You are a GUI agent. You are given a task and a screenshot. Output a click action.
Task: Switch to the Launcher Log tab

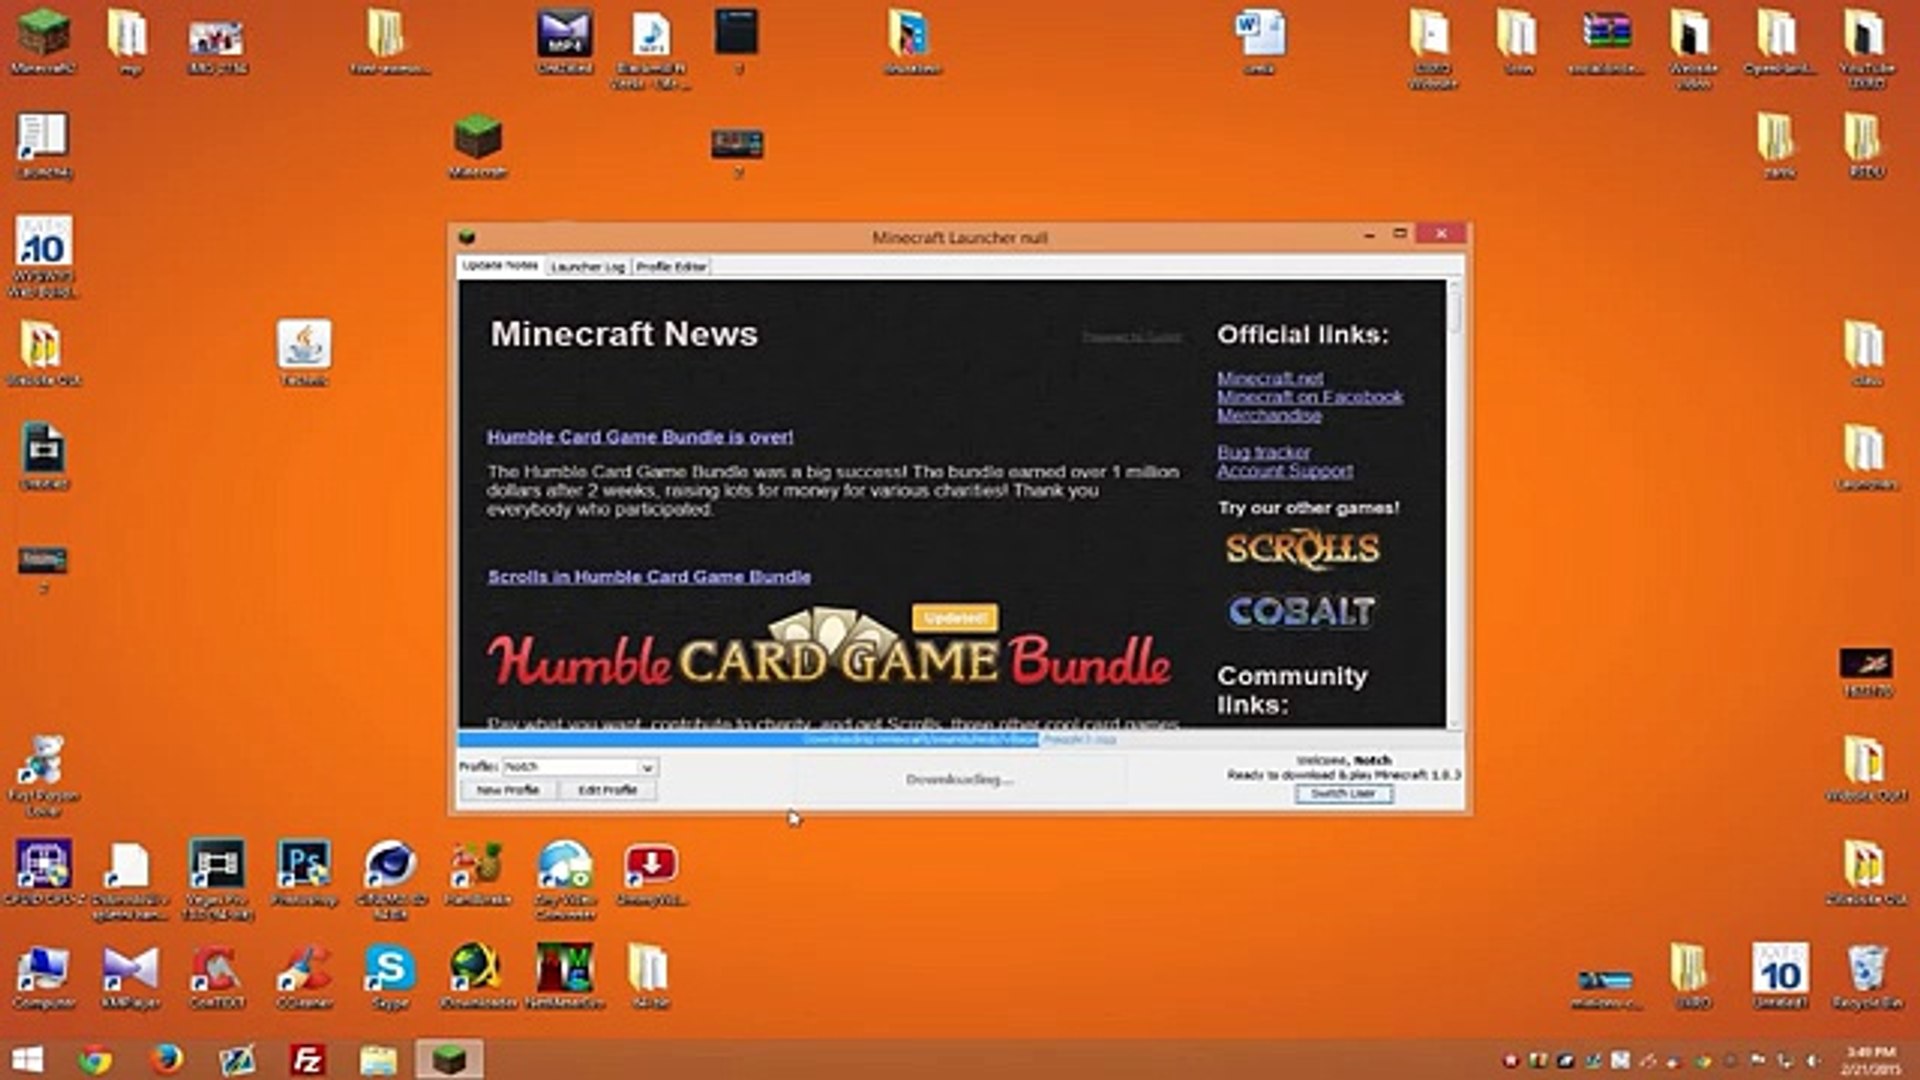pyautogui.click(x=587, y=267)
